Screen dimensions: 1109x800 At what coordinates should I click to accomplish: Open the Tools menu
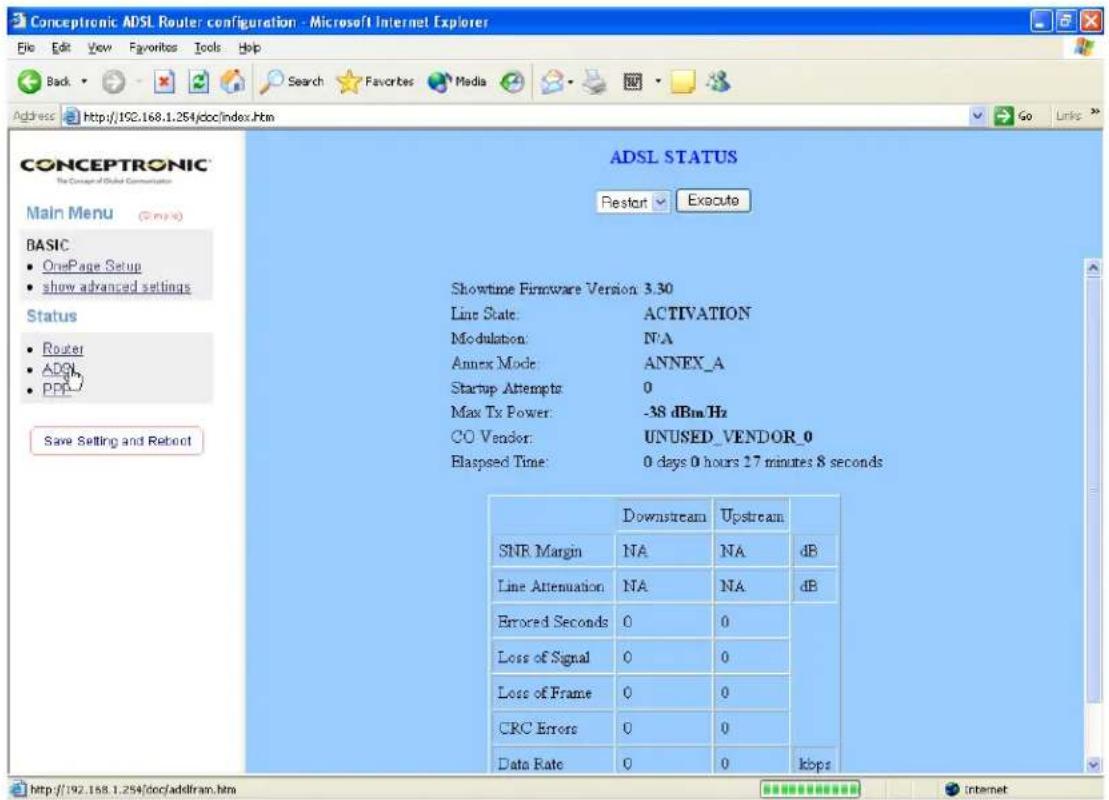coord(208,48)
